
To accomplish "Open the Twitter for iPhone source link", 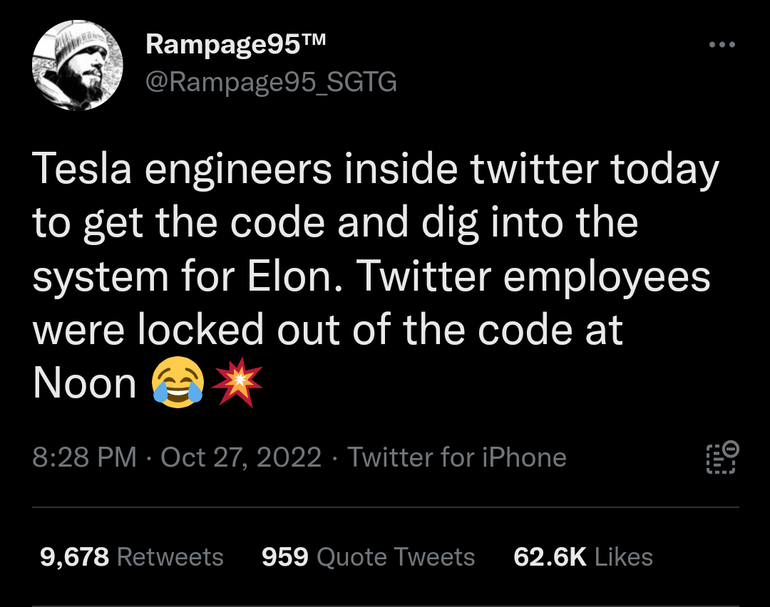I will (457, 458).
